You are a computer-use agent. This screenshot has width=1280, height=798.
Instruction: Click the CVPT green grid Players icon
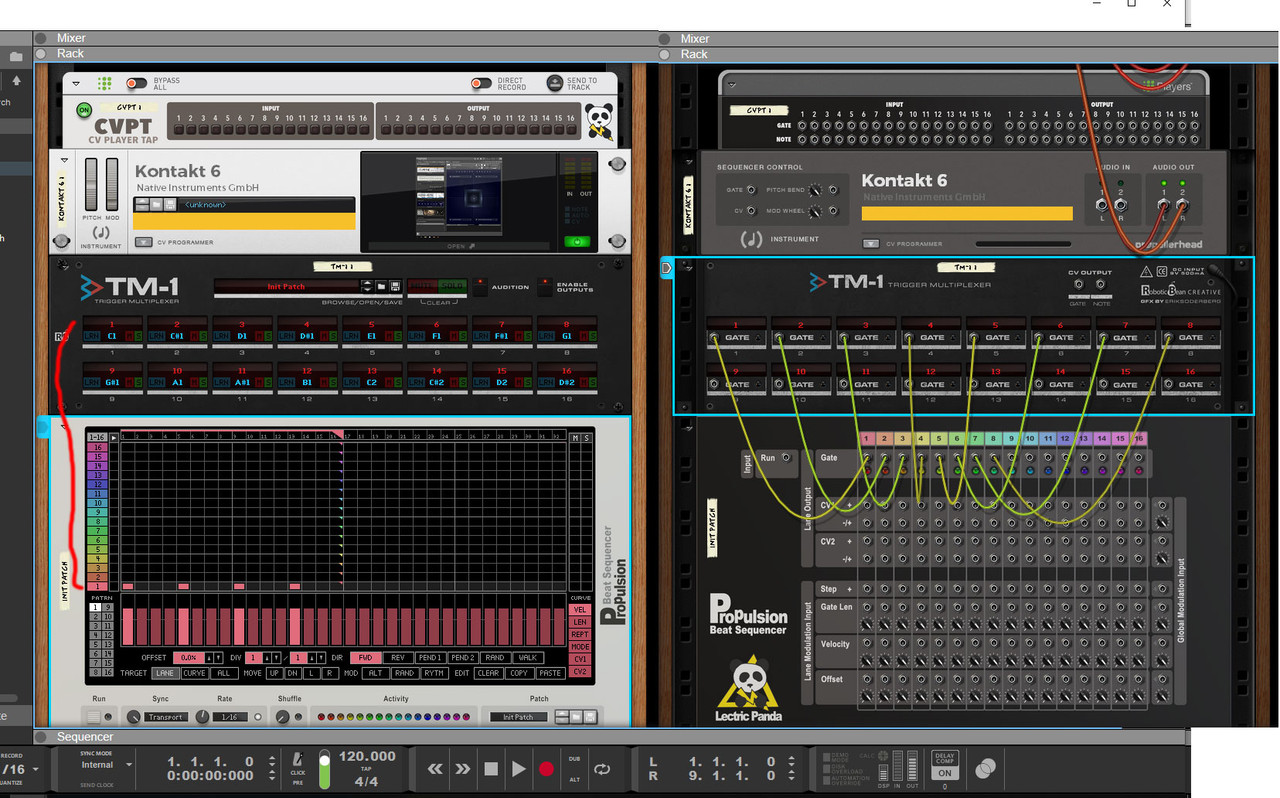pos(105,84)
